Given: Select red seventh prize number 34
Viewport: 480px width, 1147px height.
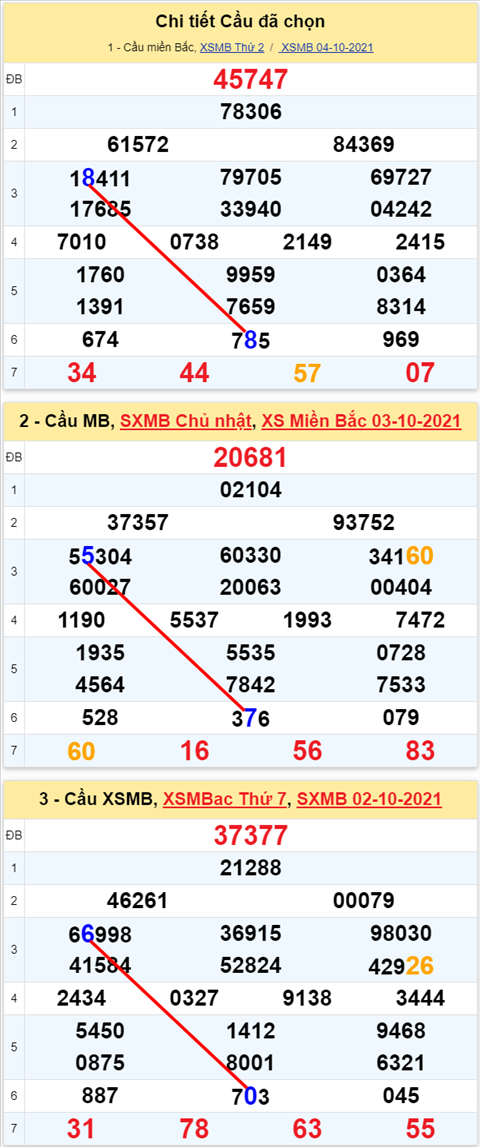Looking at the screenshot, I should coord(81,373).
